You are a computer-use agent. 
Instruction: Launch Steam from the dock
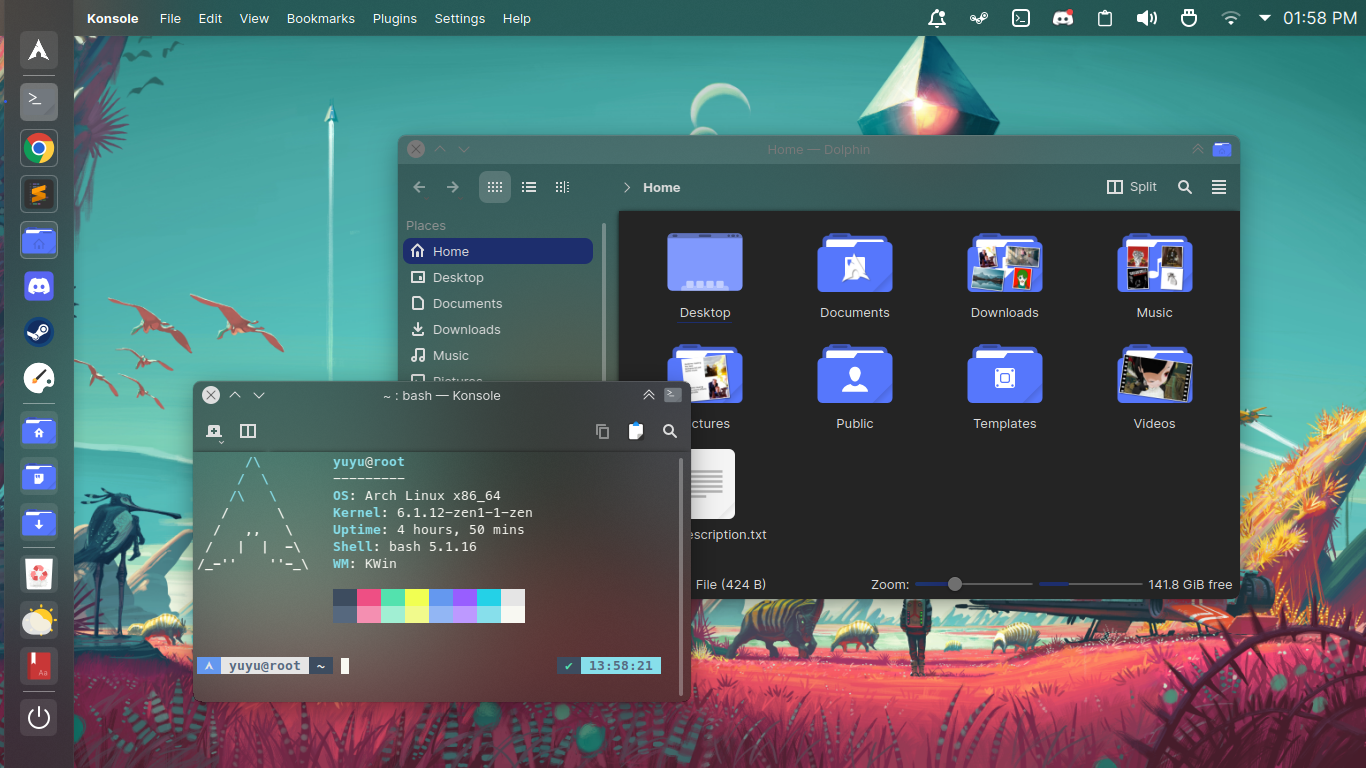(x=39, y=332)
